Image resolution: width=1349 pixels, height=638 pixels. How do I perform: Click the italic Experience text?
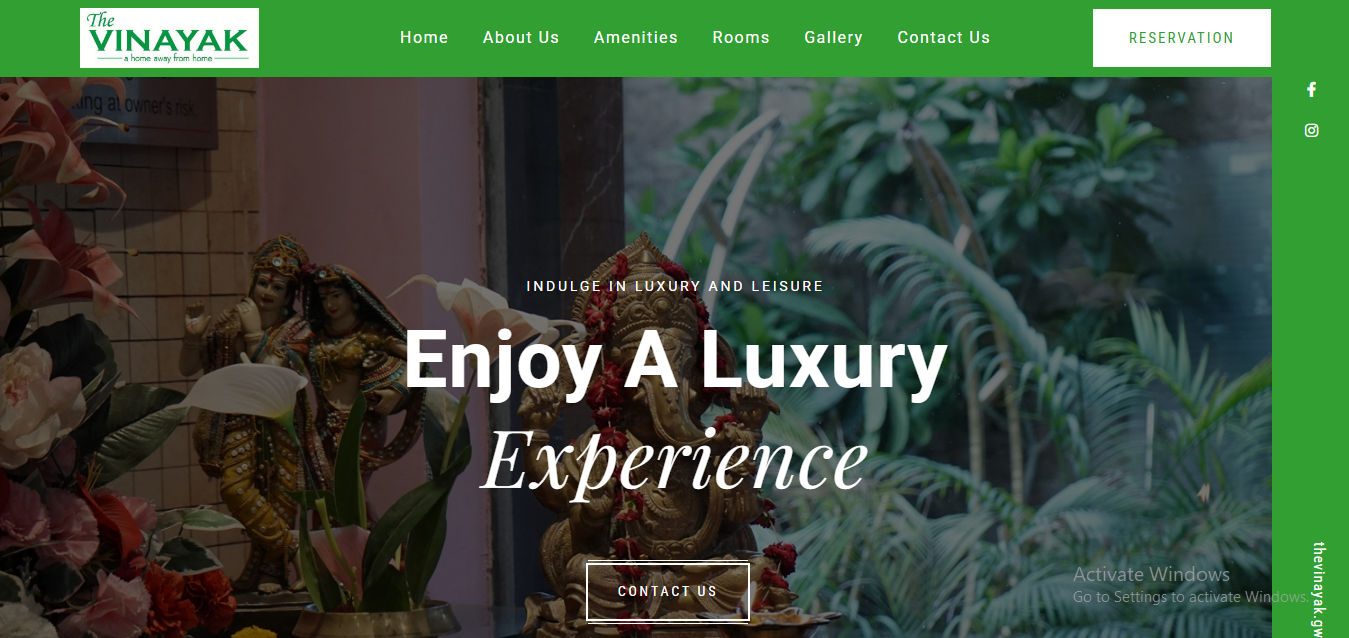coord(674,461)
